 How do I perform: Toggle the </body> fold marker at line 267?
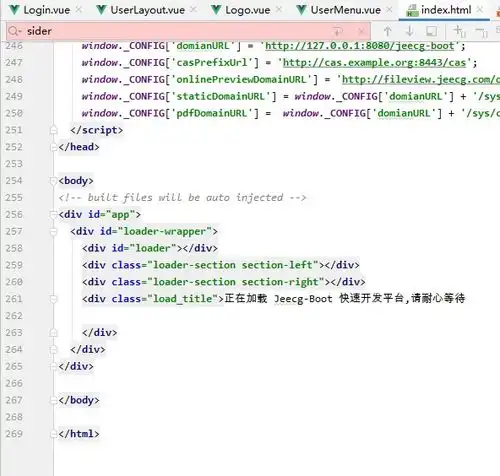pyautogui.click(x=53, y=400)
